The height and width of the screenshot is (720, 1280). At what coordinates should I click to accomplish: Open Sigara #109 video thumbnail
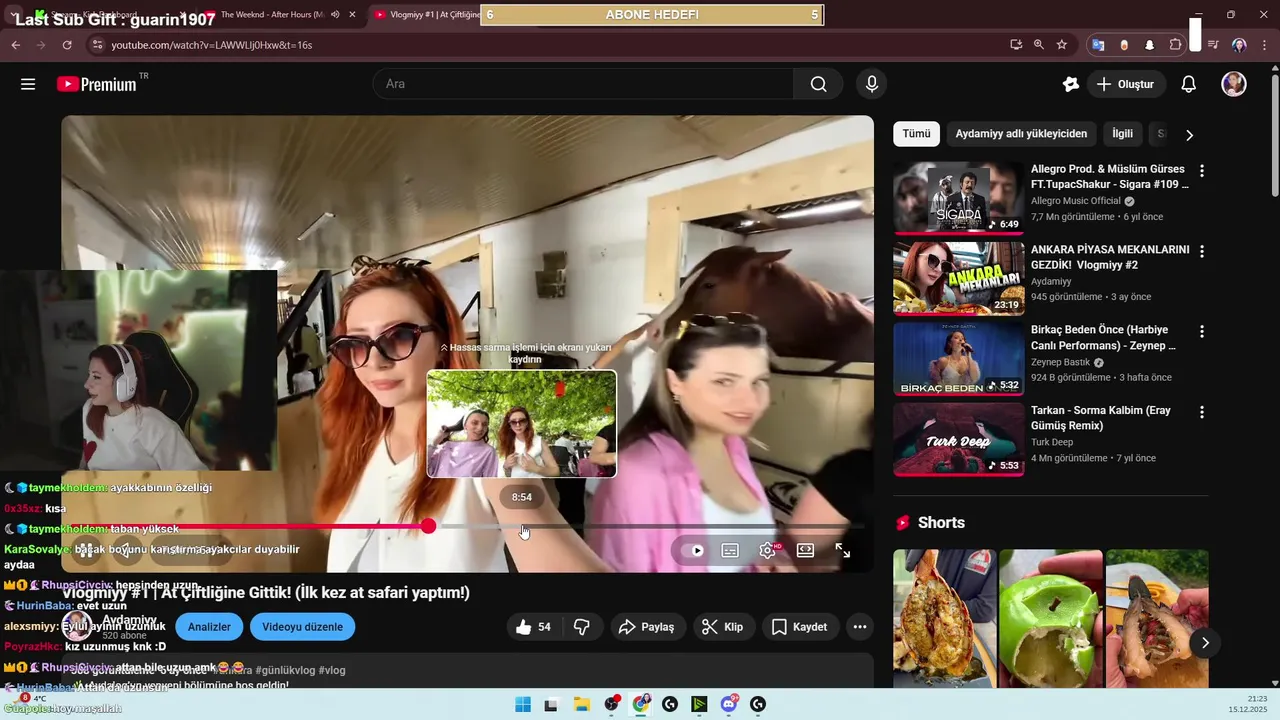point(958,198)
